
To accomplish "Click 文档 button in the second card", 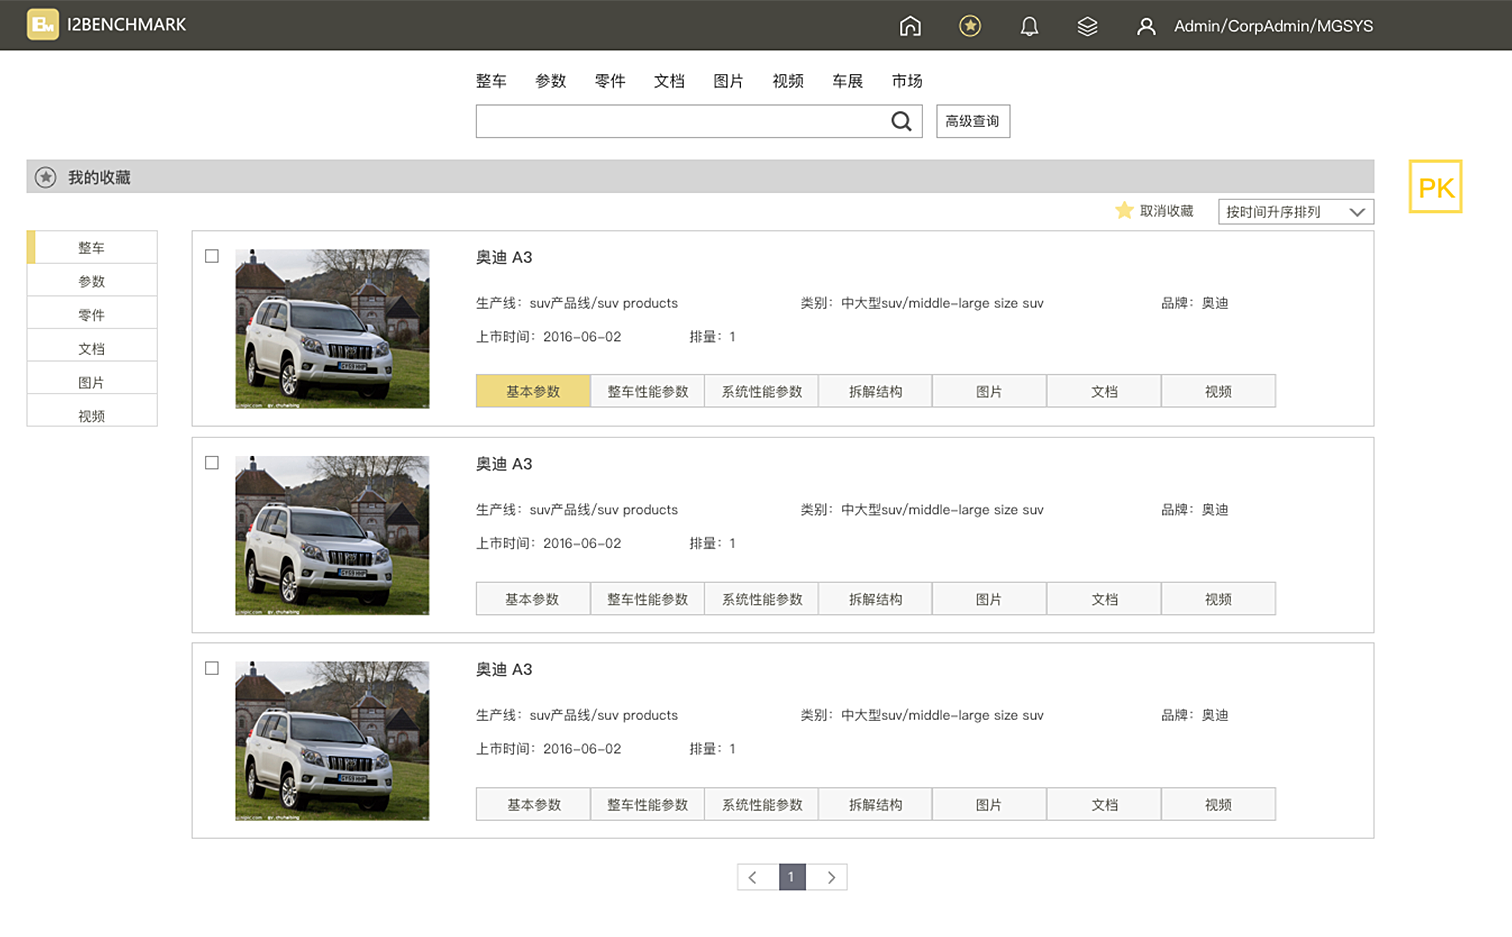I will click(x=1104, y=599).
